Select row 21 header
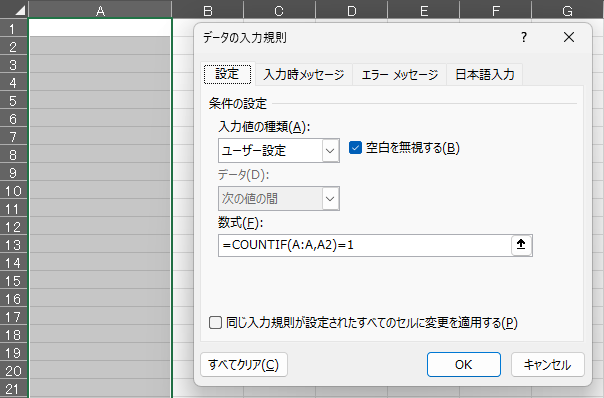 [x=13, y=388]
